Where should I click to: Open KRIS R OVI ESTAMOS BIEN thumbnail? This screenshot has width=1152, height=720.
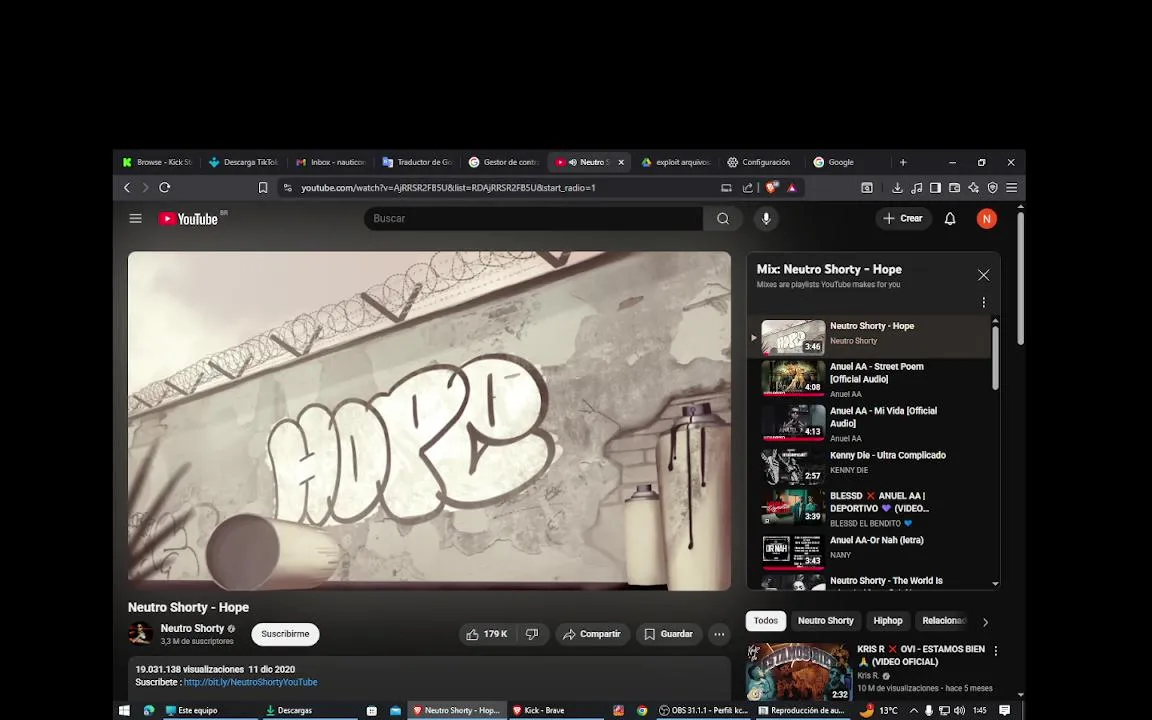pos(799,672)
